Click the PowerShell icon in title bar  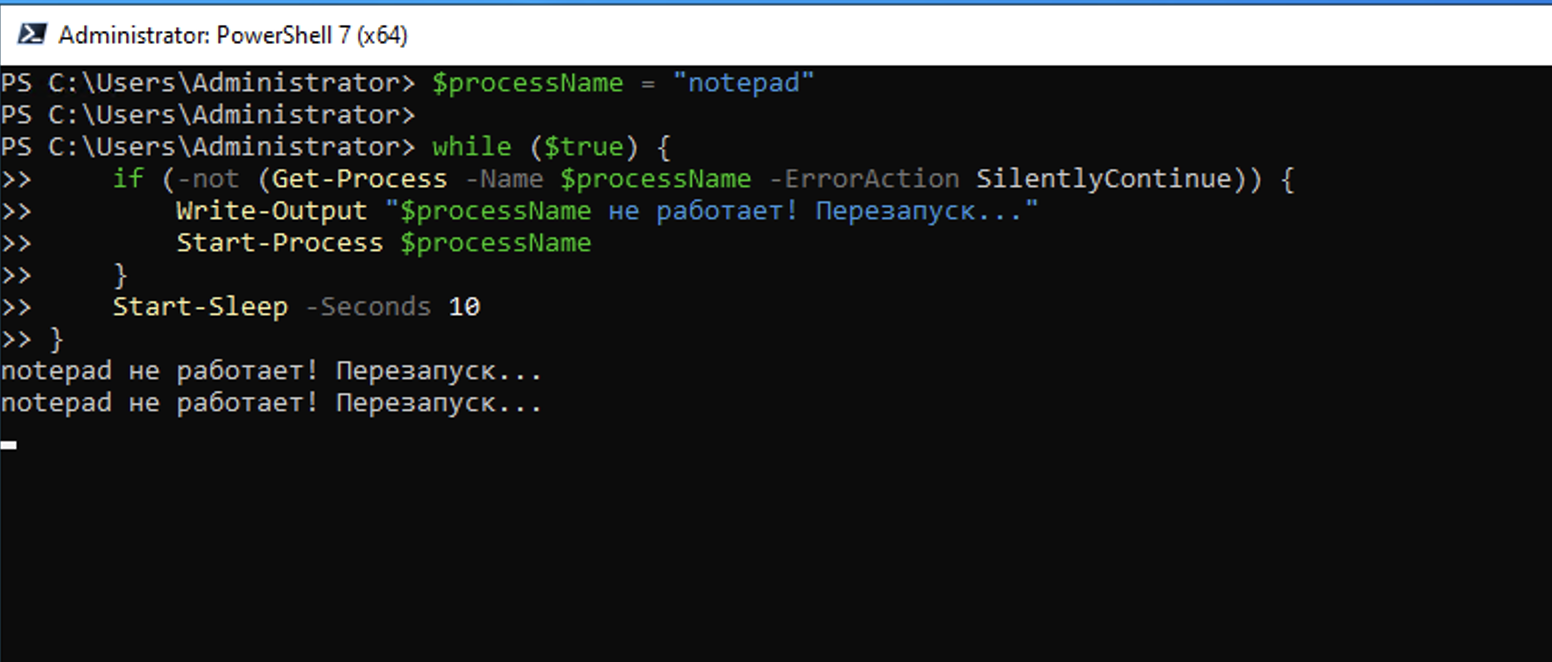tap(31, 35)
